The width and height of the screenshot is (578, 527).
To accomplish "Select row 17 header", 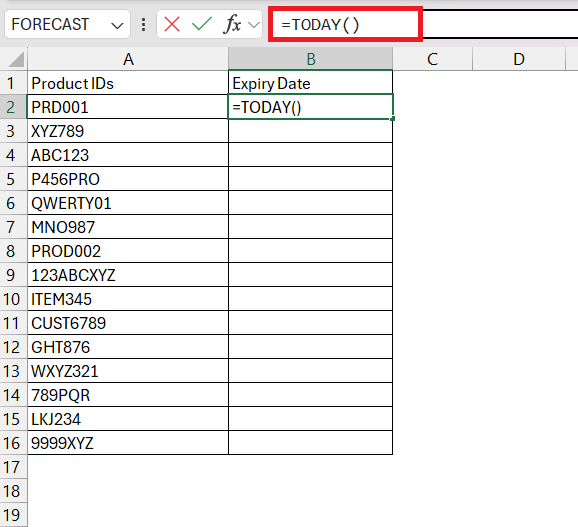I will tap(12, 467).
